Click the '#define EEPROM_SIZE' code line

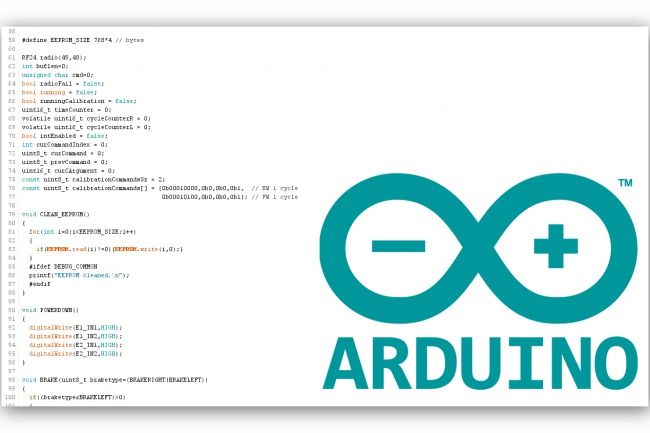point(83,40)
